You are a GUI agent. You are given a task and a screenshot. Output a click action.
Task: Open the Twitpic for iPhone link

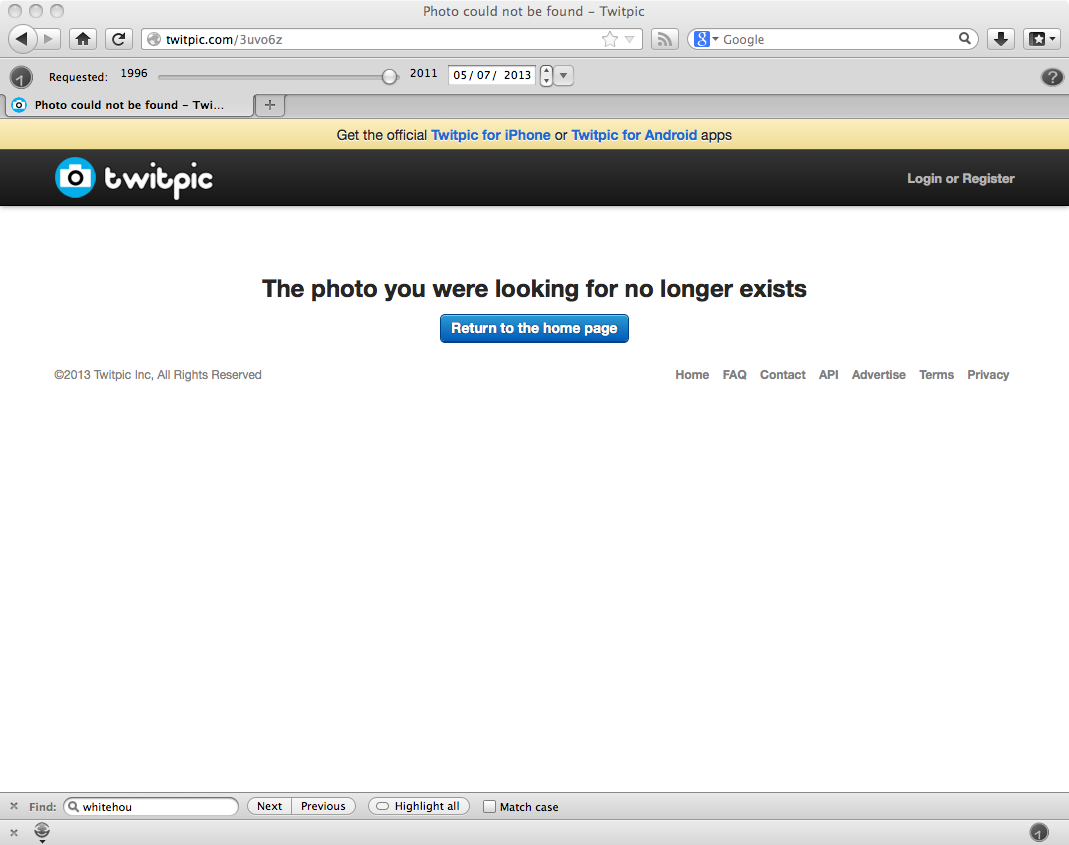(491, 135)
